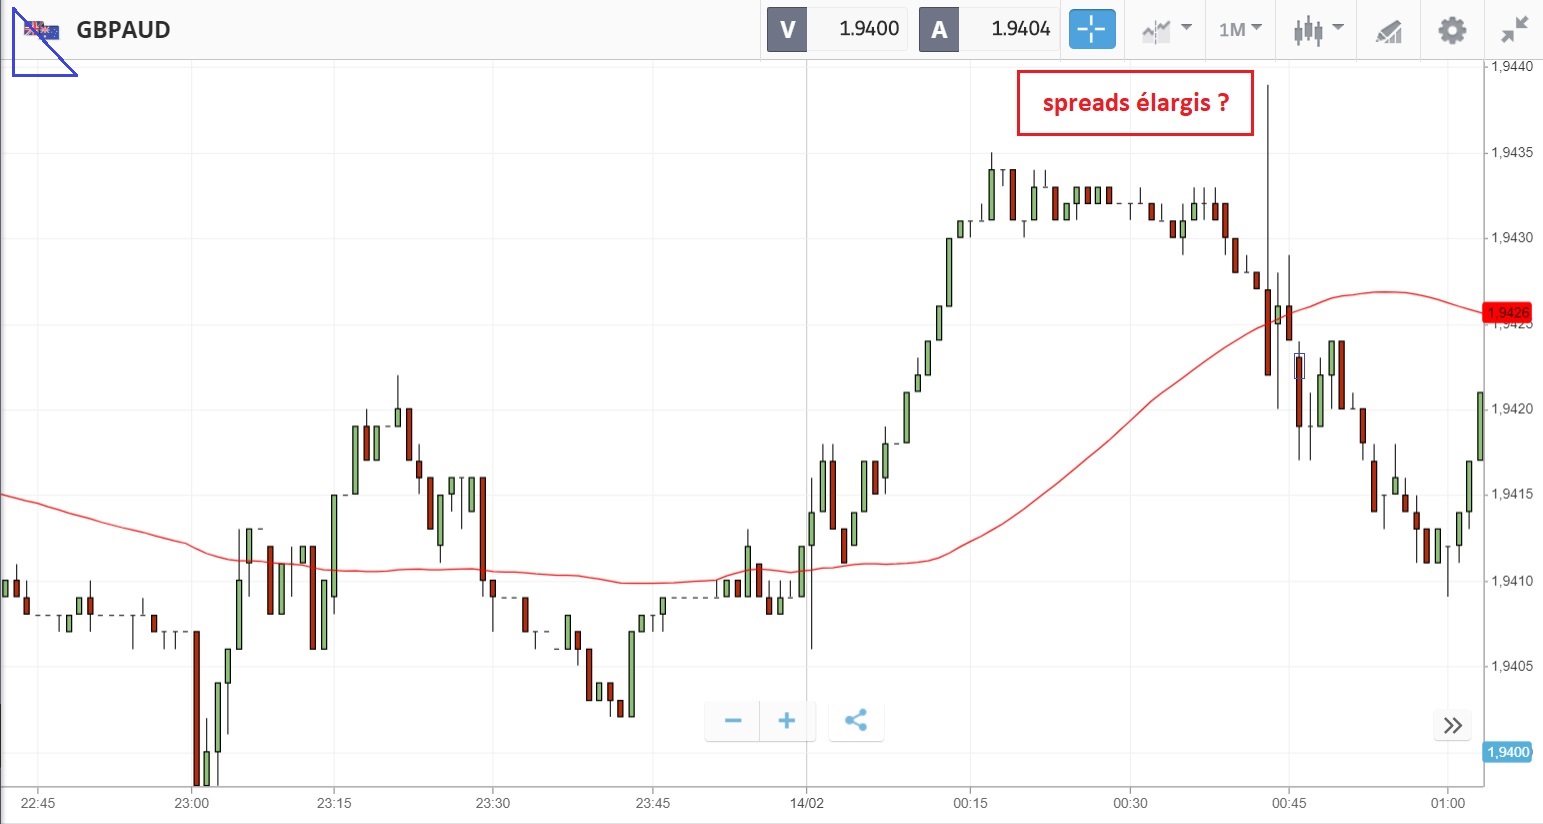Click the collapse chart arrows icon

point(1515,30)
